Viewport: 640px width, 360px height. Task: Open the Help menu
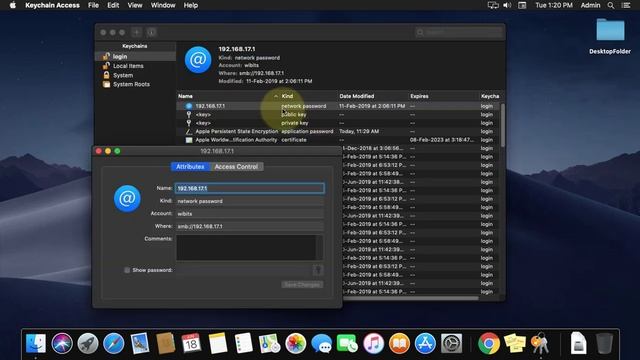tap(191, 5)
